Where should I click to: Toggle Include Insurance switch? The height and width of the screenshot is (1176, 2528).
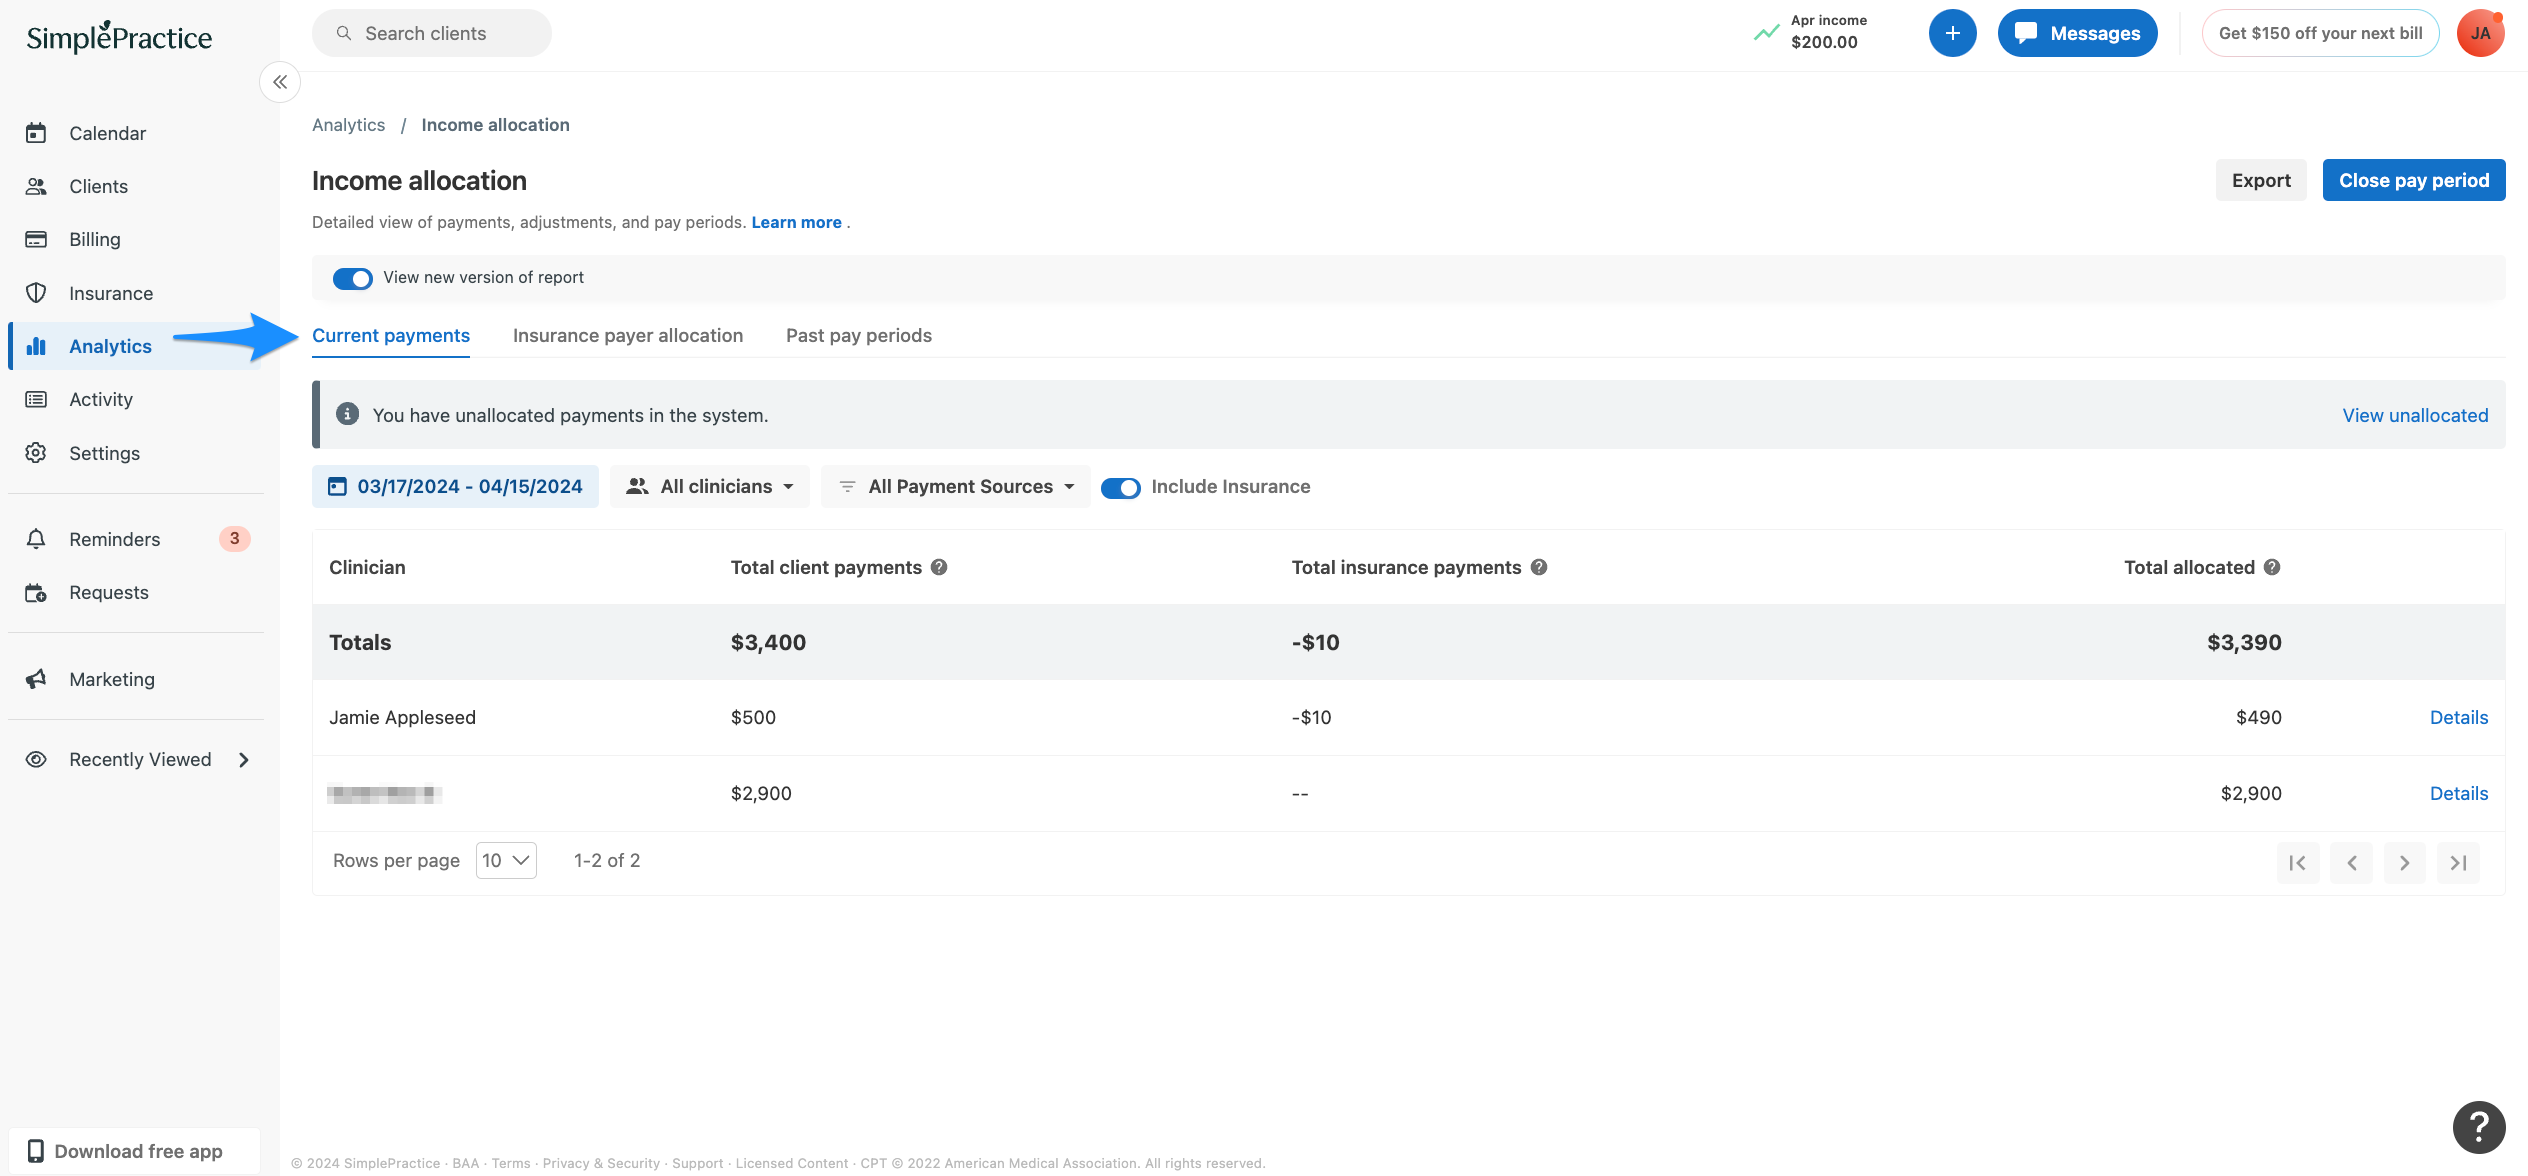1121,487
